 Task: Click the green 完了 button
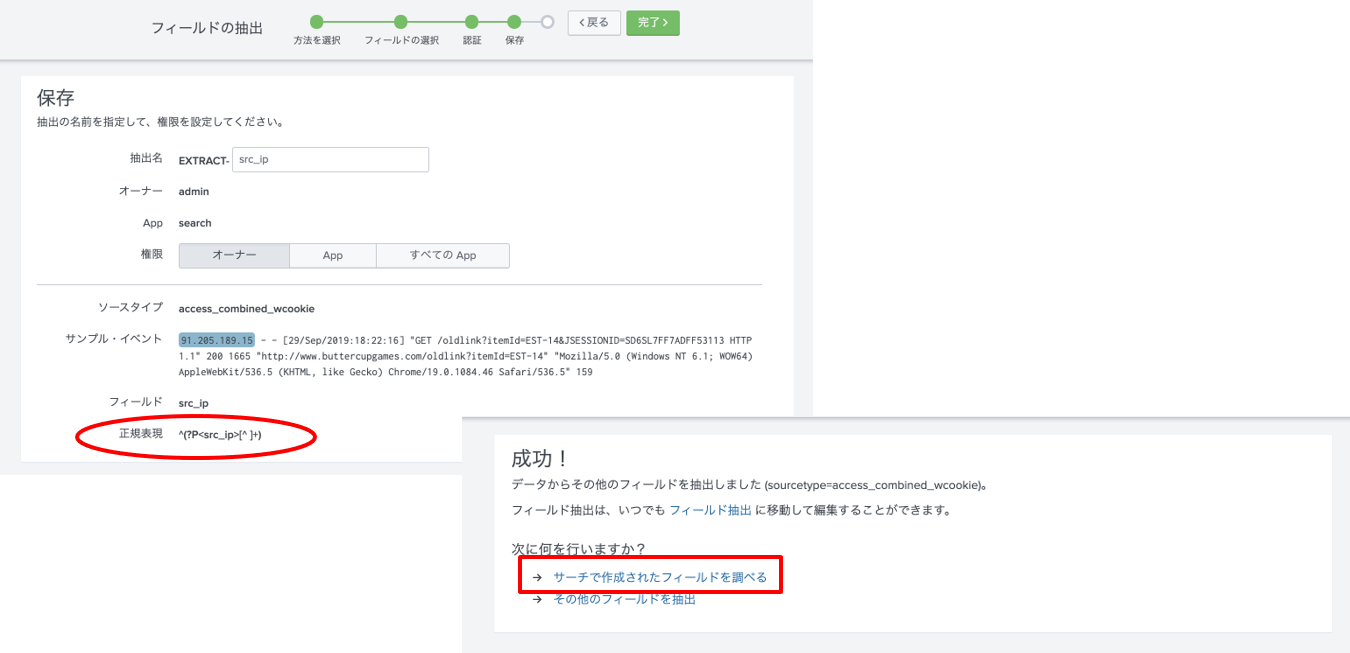pyautogui.click(x=653, y=22)
